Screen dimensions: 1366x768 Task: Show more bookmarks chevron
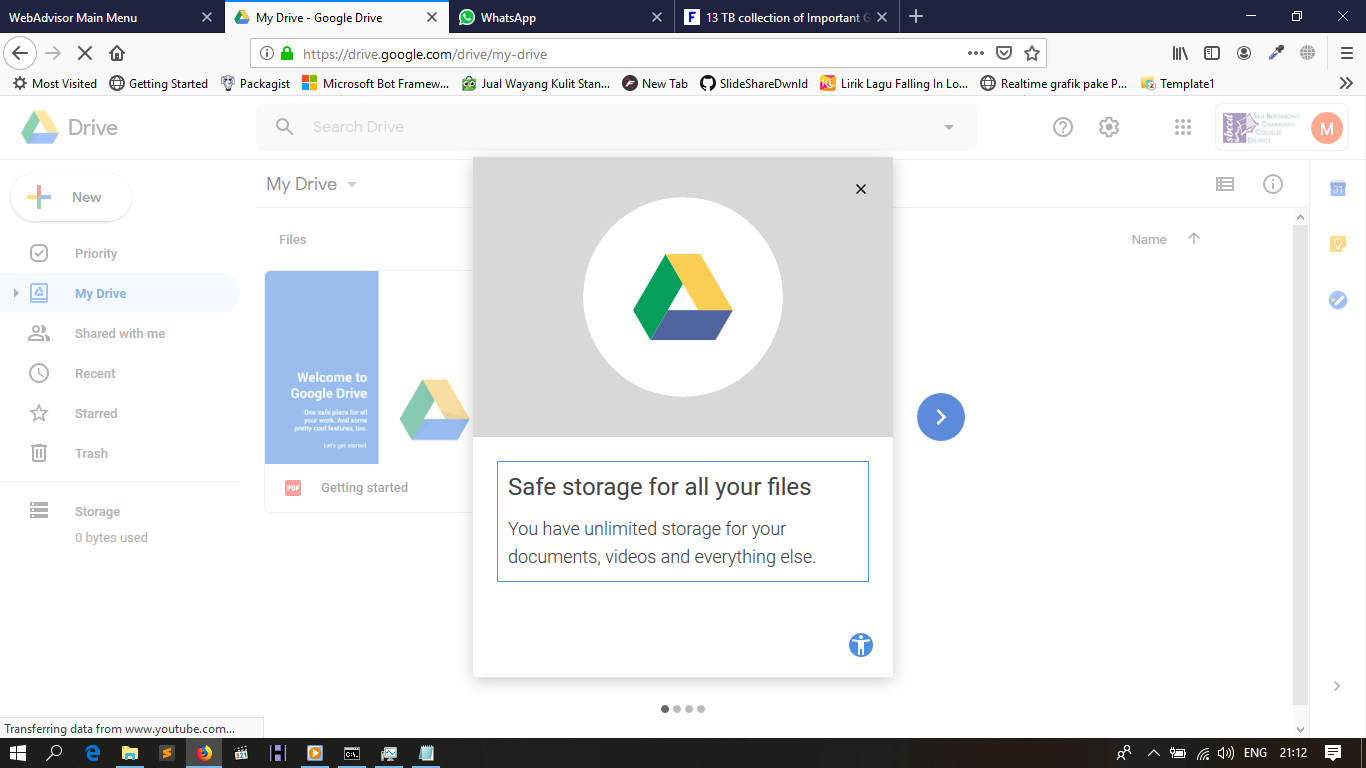point(1346,84)
